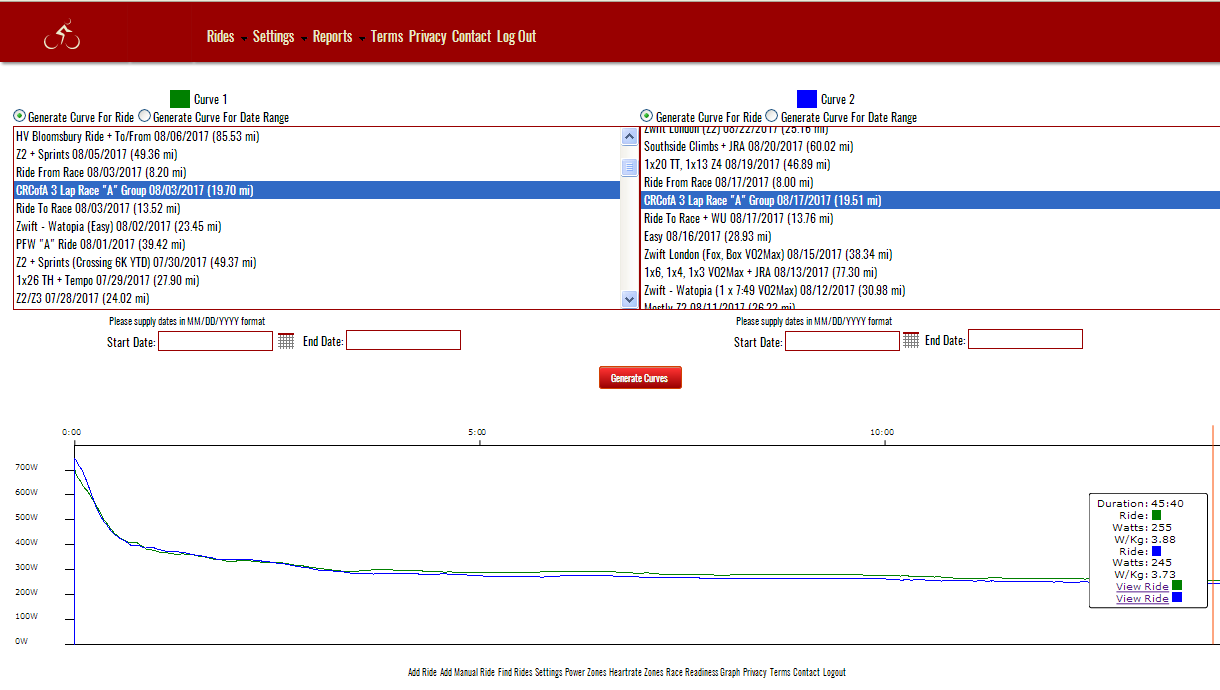Screen dimensions: 1220x690
Task: Select Curve 1 Generate Curve For Ride
Action: 19,117
